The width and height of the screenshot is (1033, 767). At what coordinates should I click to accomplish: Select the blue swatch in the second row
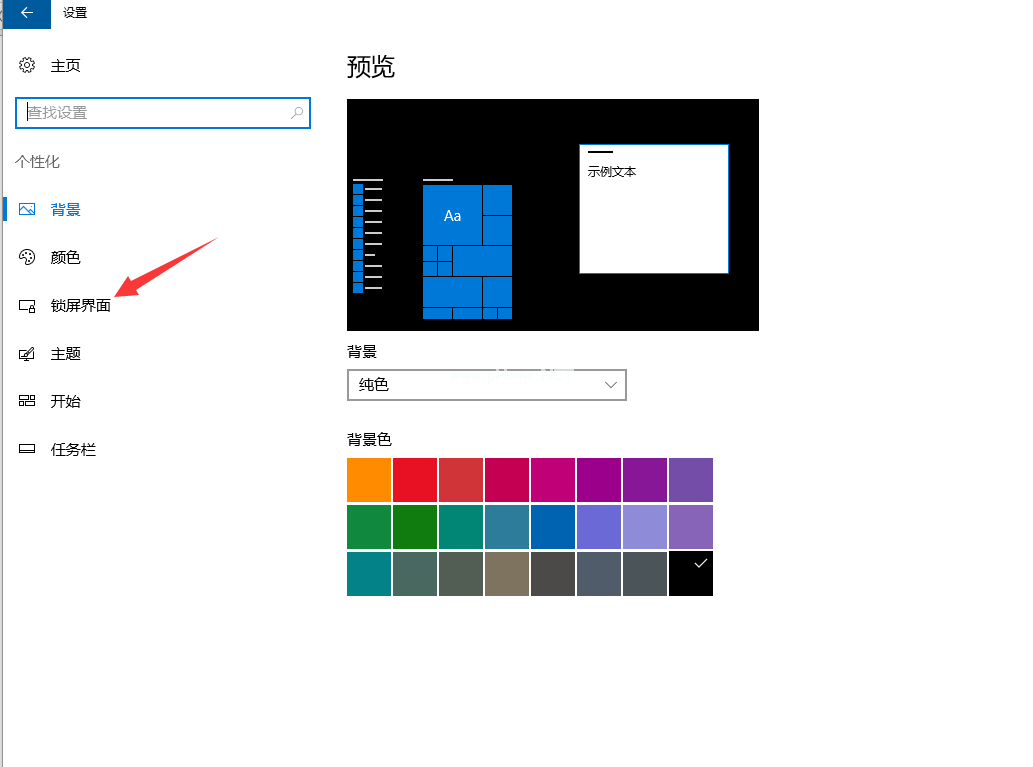[552, 527]
